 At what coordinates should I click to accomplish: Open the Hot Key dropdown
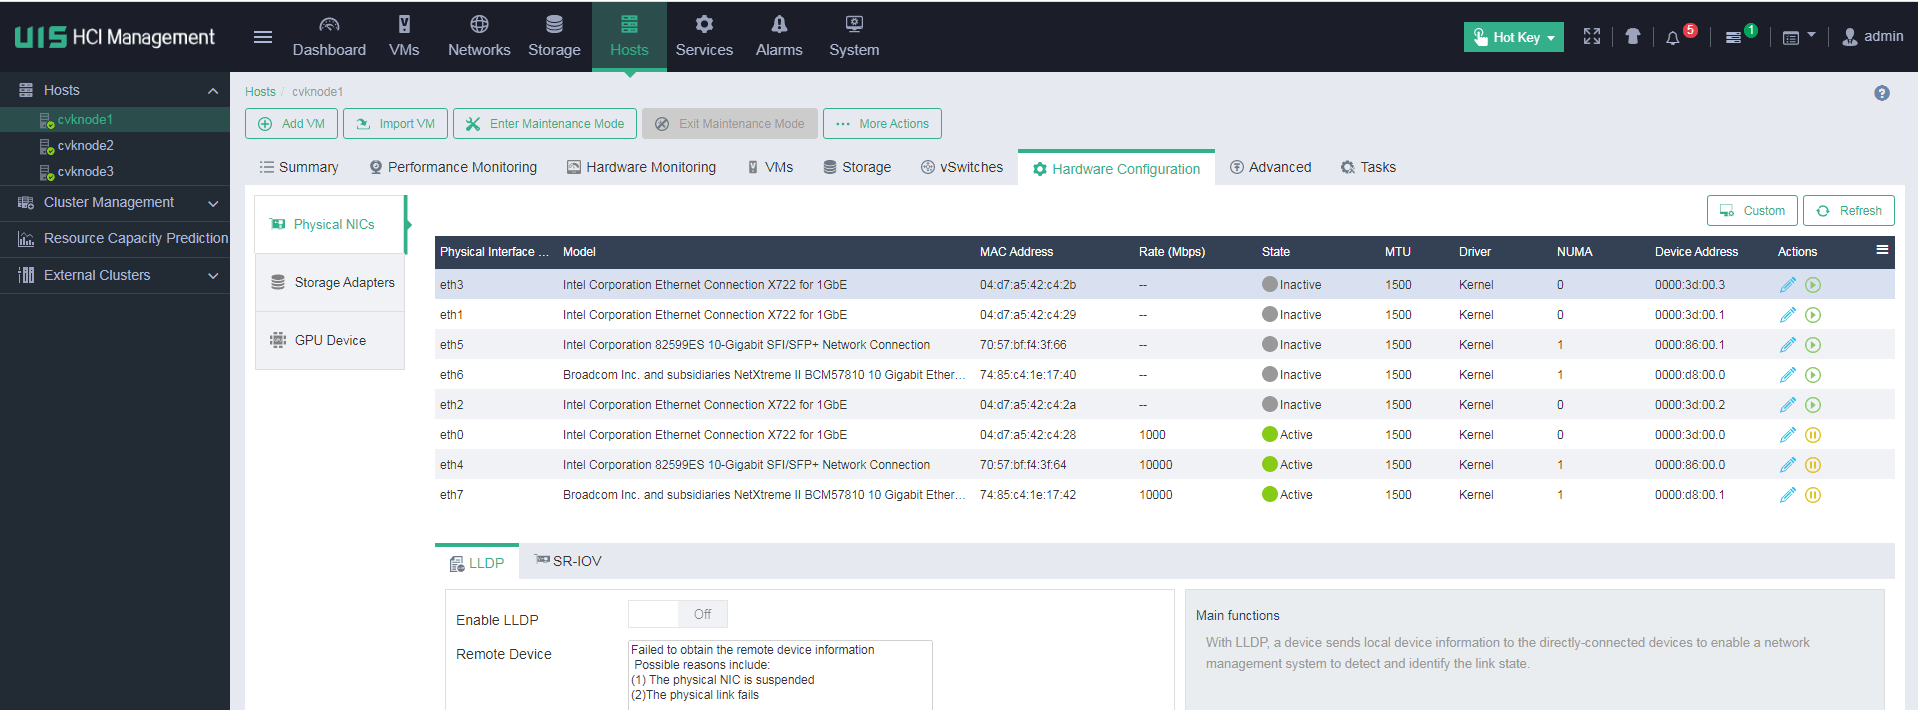pyautogui.click(x=1514, y=37)
